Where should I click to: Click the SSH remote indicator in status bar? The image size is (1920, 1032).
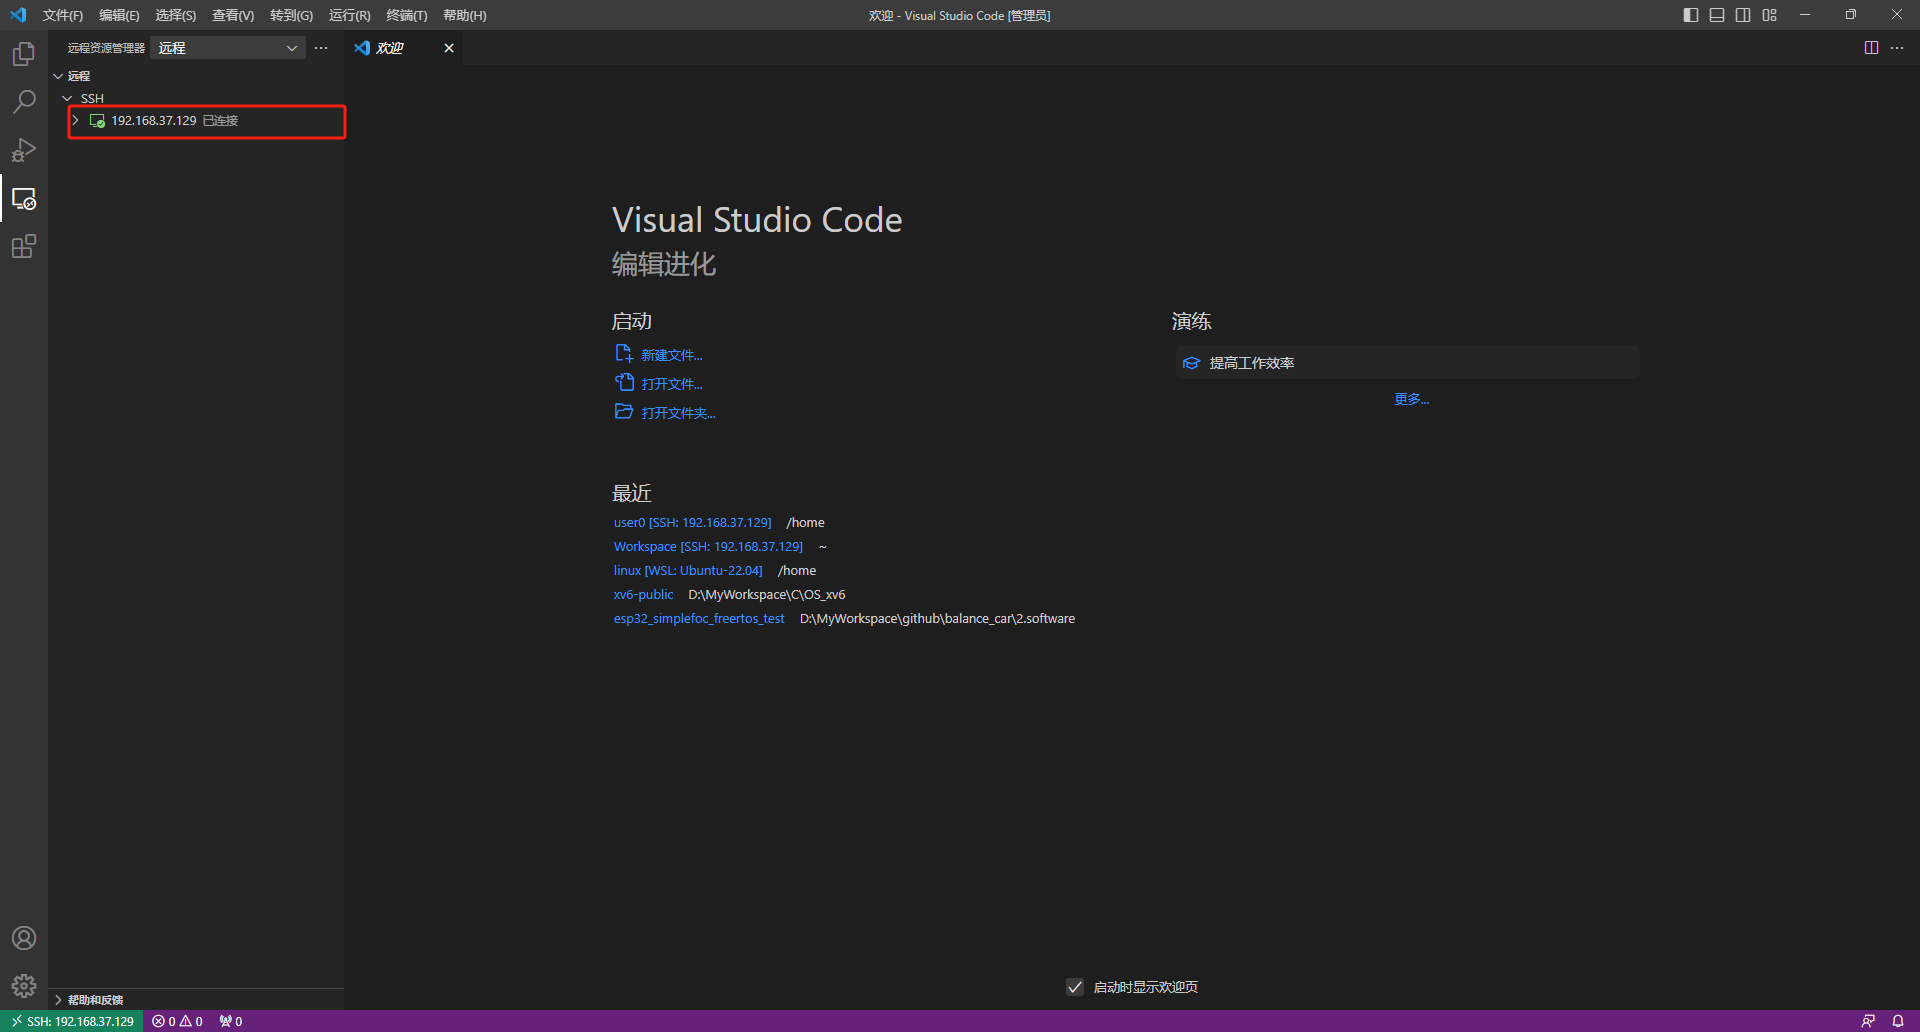coord(73,1021)
